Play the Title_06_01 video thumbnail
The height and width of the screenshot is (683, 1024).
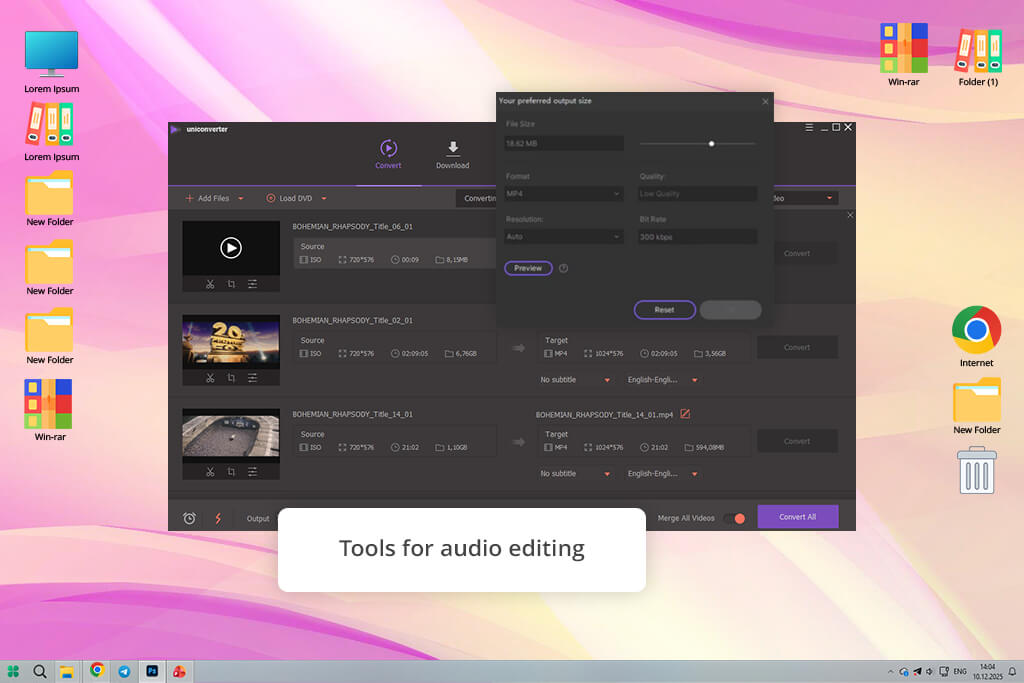[x=231, y=247]
